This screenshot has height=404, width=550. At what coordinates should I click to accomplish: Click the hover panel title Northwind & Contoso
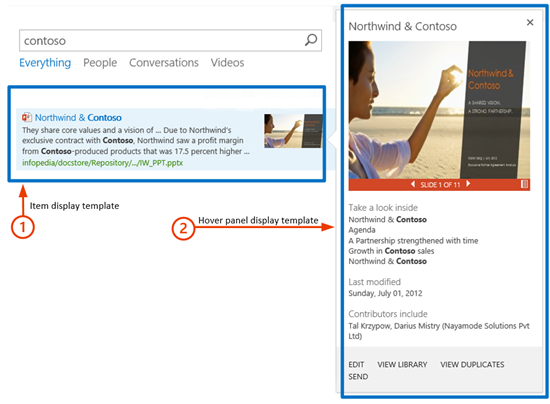click(x=402, y=26)
